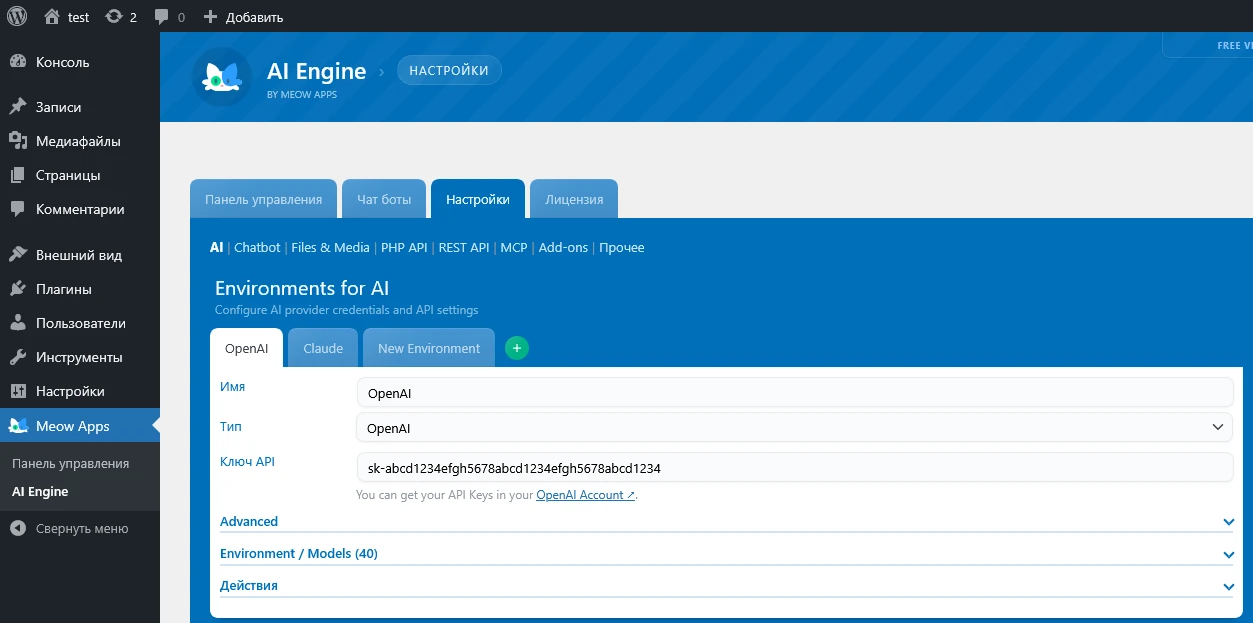This screenshot has height=623, width=1253.
Task: Open Пользователи in the sidebar
Action: pos(80,323)
